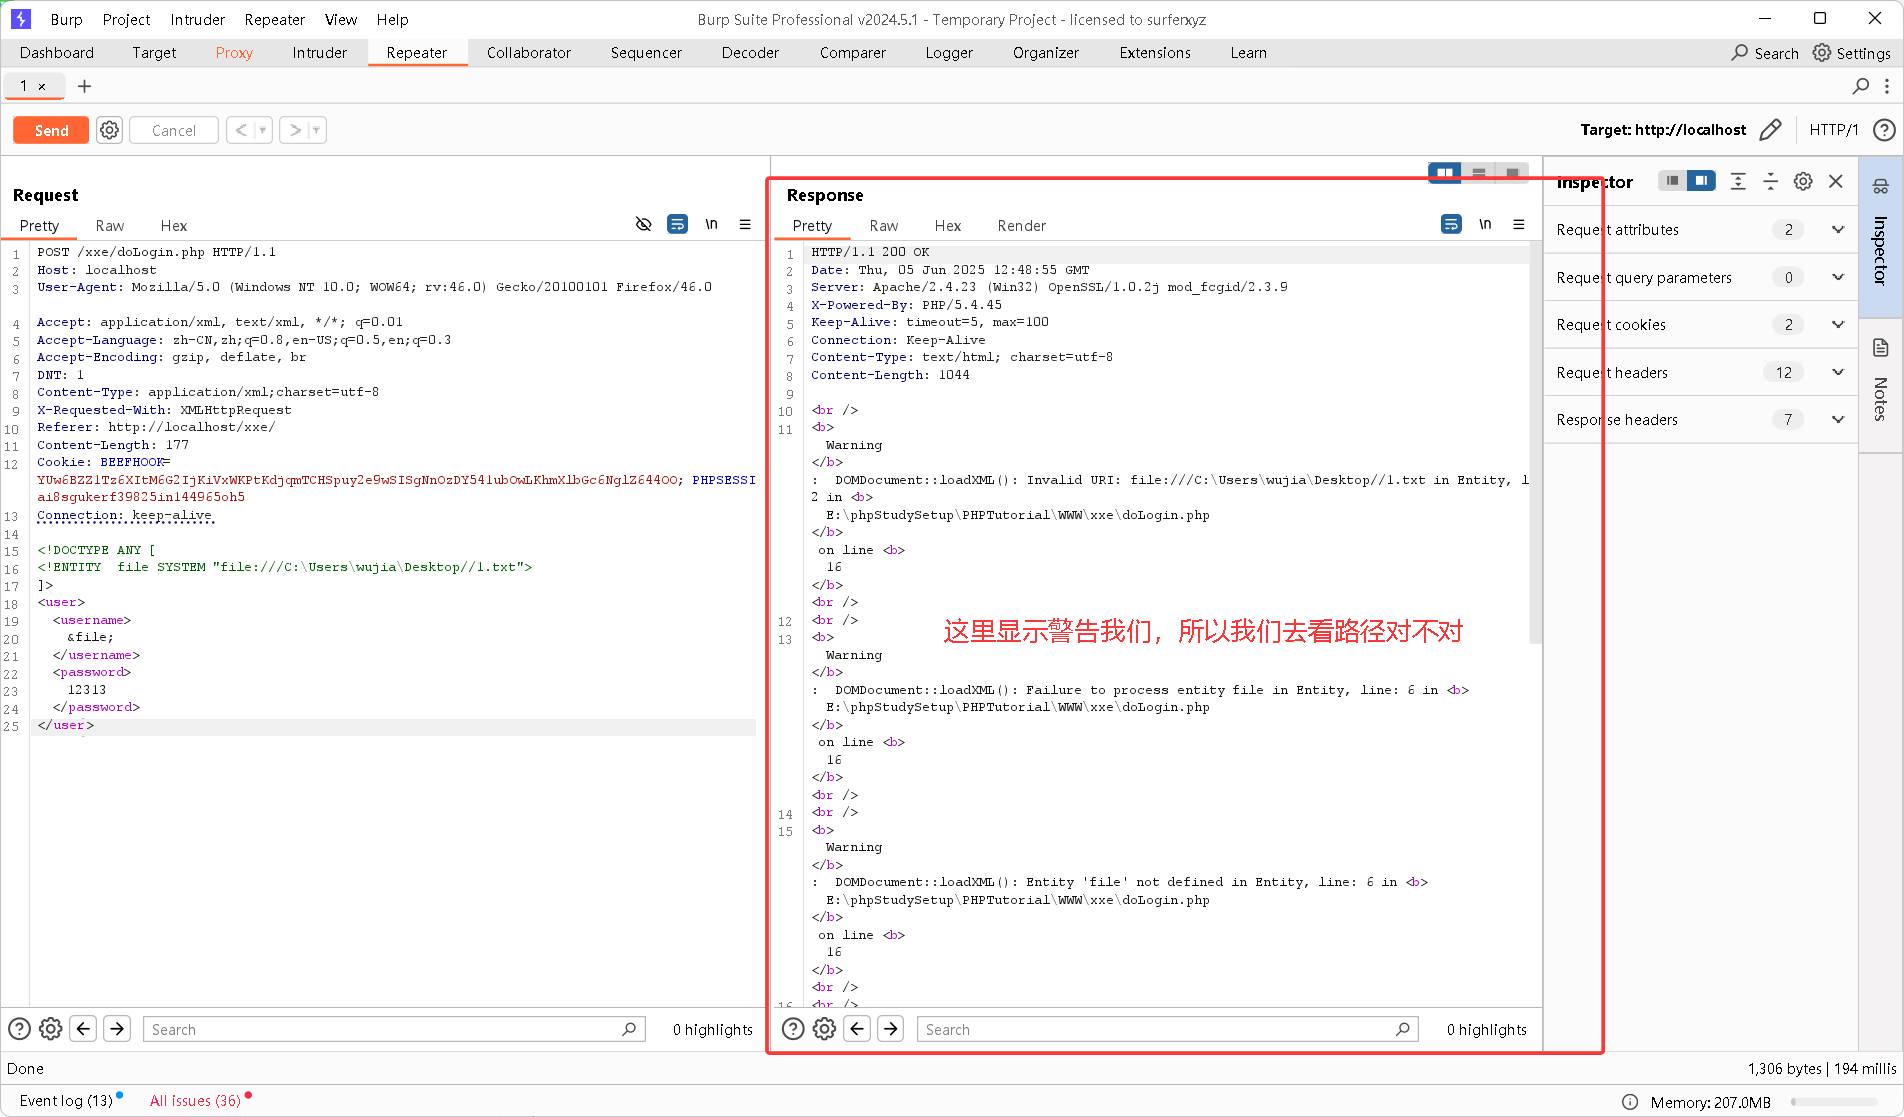Click the top-right Search button

pyautogui.click(x=1765, y=53)
